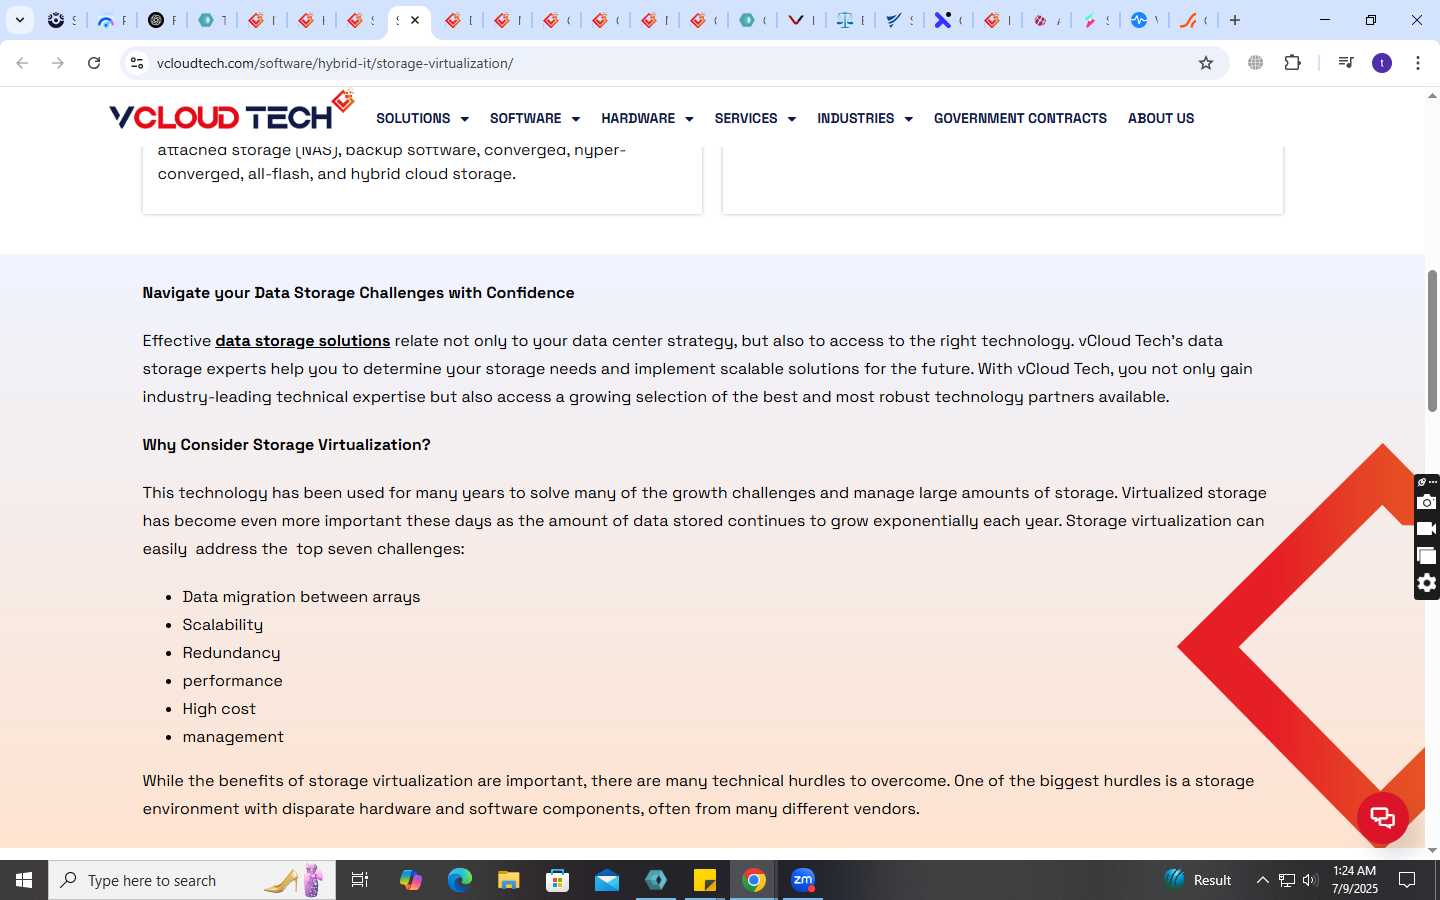This screenshot has width=1440, height=900.
Task: Open the gear settings icon in side panel
Action: [1427, 583]
